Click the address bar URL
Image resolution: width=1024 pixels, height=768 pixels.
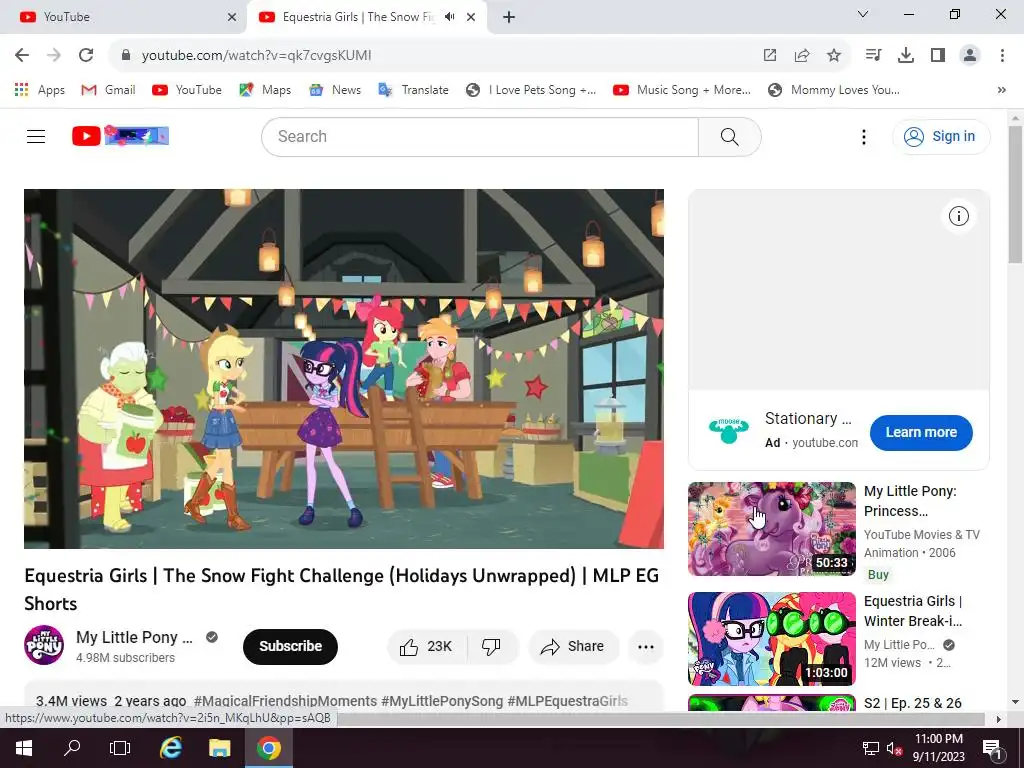pyautogui.click(x=257, y=56)
